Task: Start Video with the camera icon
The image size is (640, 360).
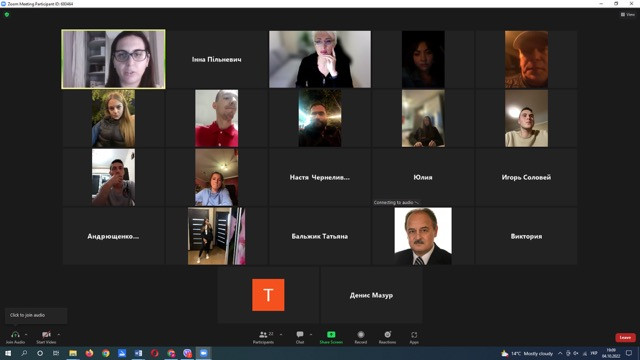Action: tap(46, 335)
